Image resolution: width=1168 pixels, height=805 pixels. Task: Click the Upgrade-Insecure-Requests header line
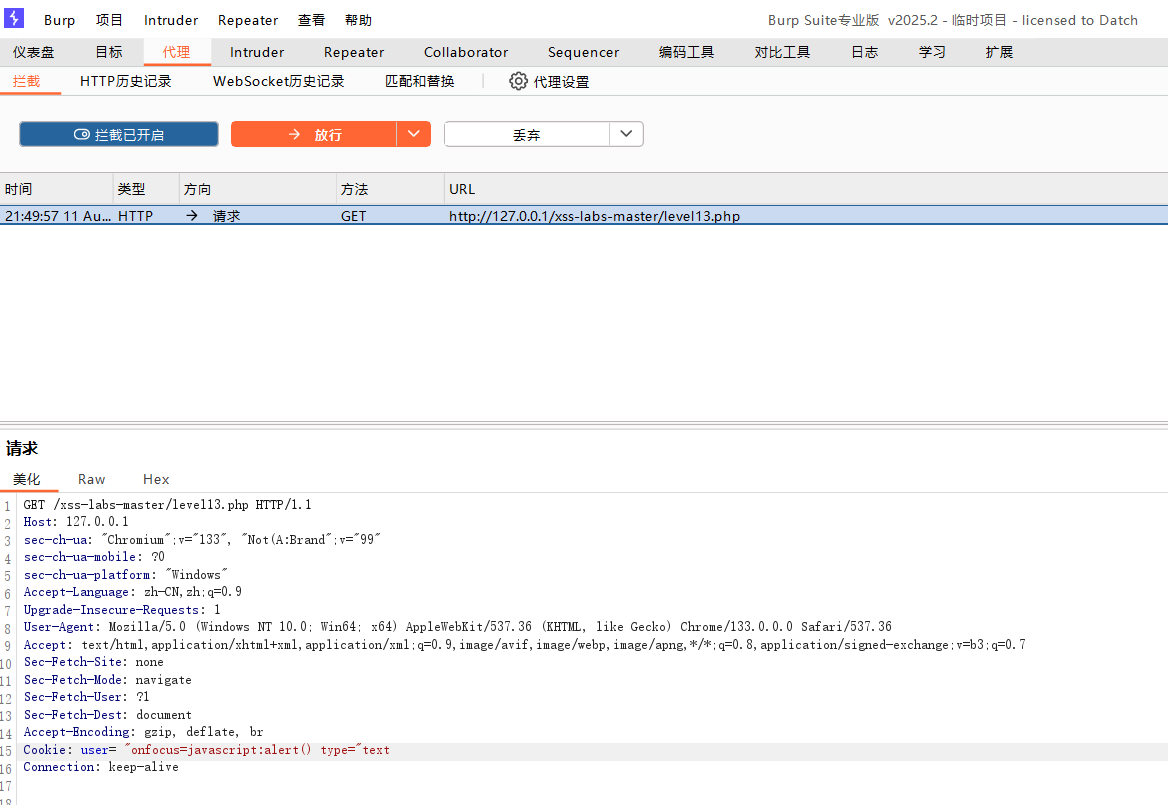(x=121, y=610)
